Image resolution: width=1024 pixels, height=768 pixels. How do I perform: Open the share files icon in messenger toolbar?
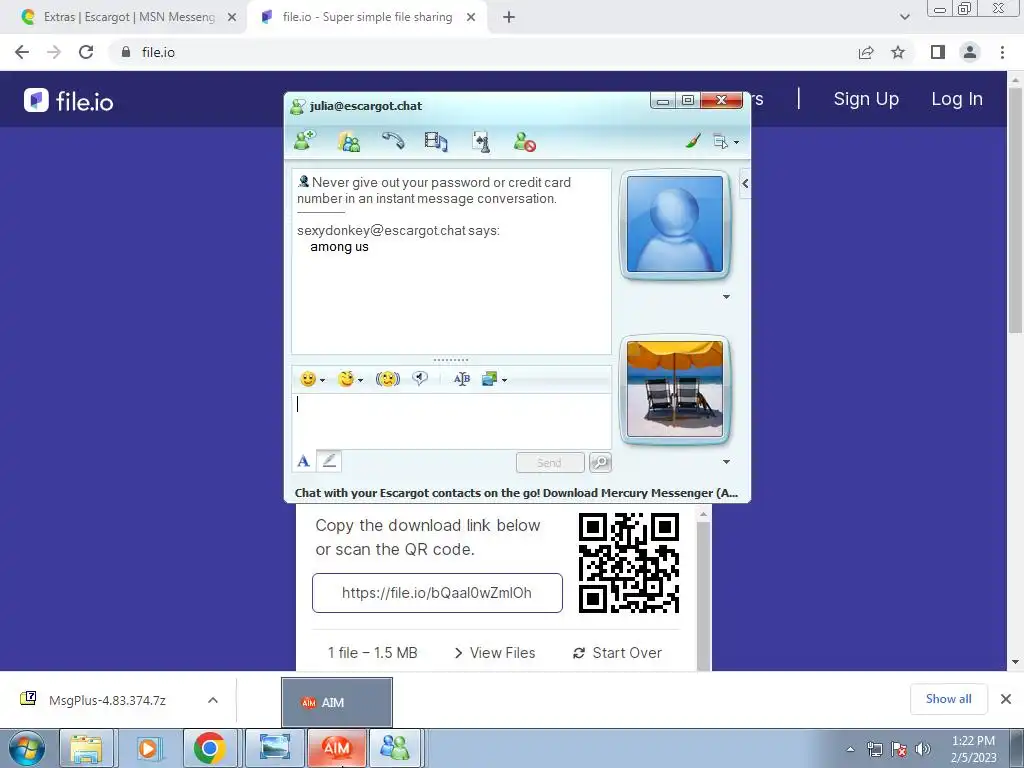[349, 141]
